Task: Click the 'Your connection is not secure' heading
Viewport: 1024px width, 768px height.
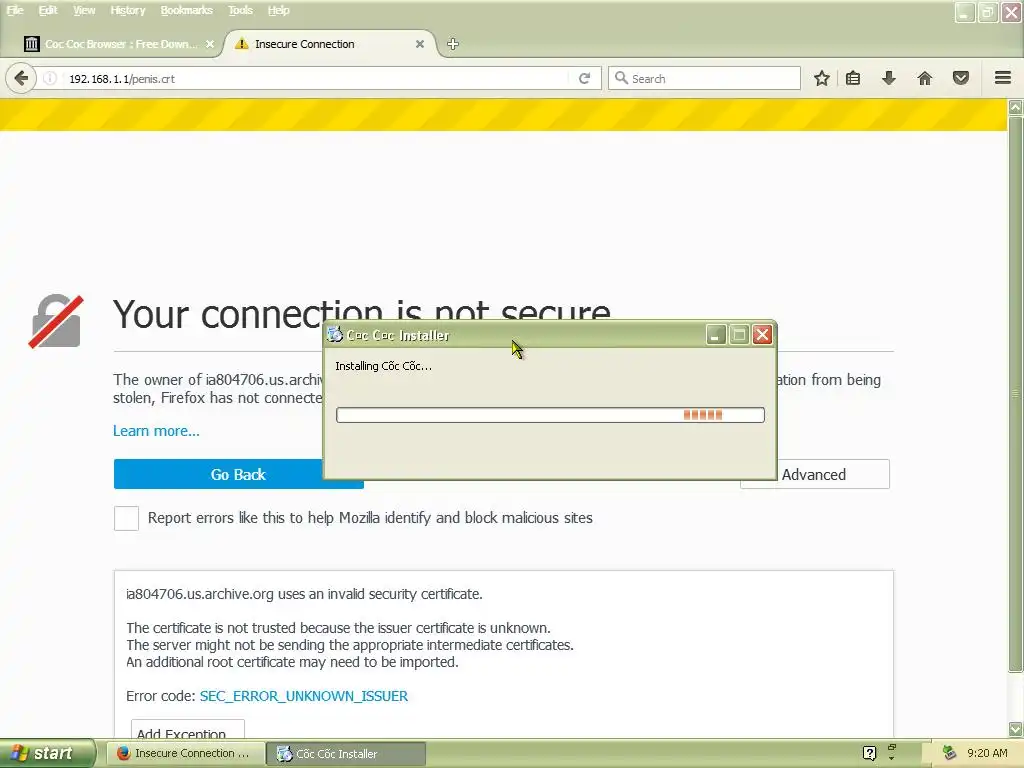Action: (362, 313)
